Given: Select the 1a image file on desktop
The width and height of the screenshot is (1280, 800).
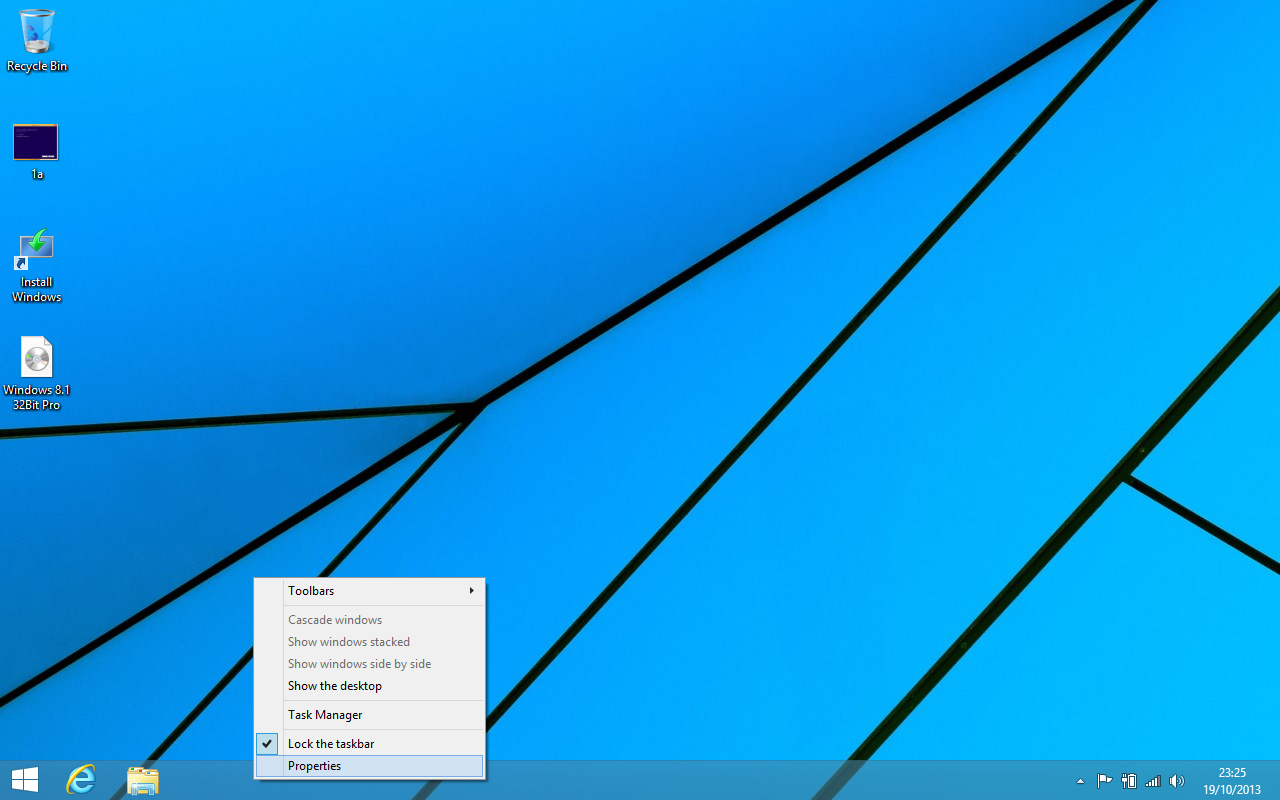Looking at the screenshot, I should tap(36, 151).
